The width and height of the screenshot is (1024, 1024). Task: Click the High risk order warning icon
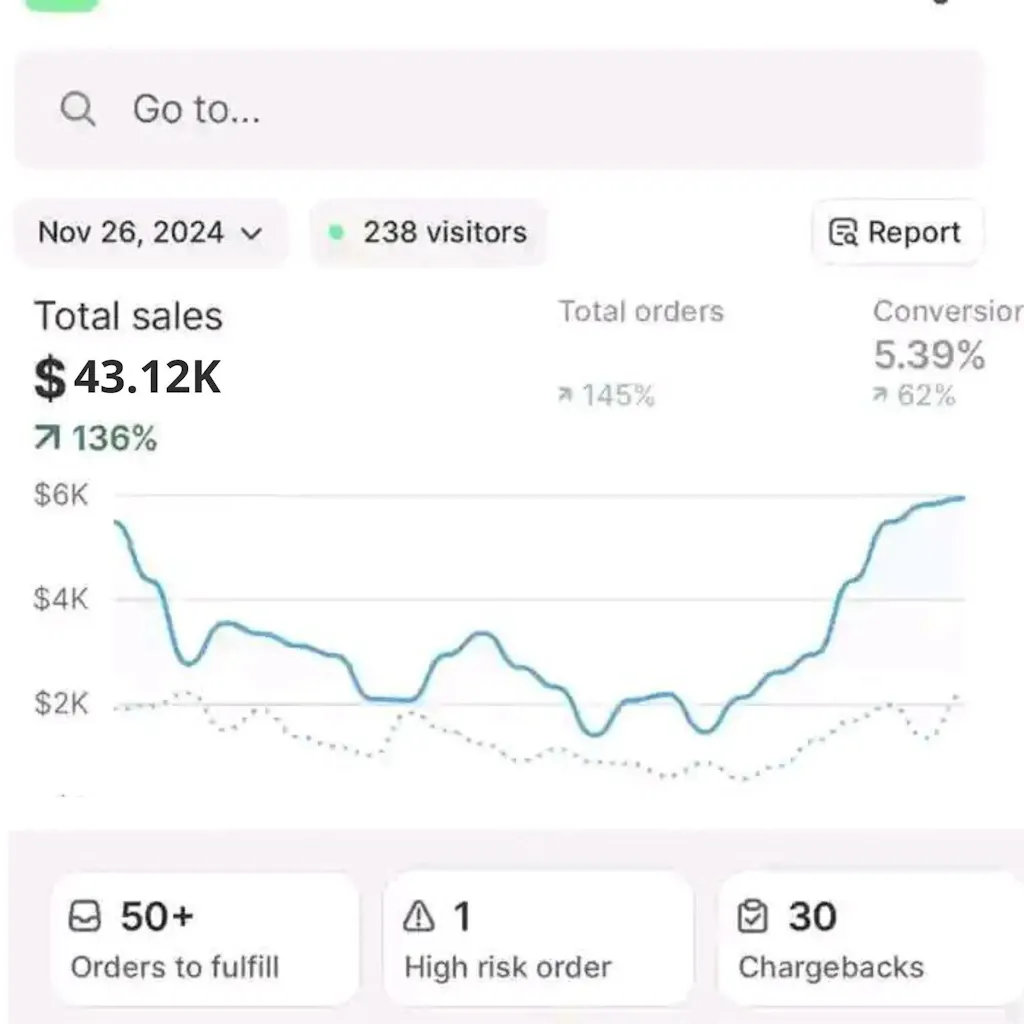(x=418, y=916)
